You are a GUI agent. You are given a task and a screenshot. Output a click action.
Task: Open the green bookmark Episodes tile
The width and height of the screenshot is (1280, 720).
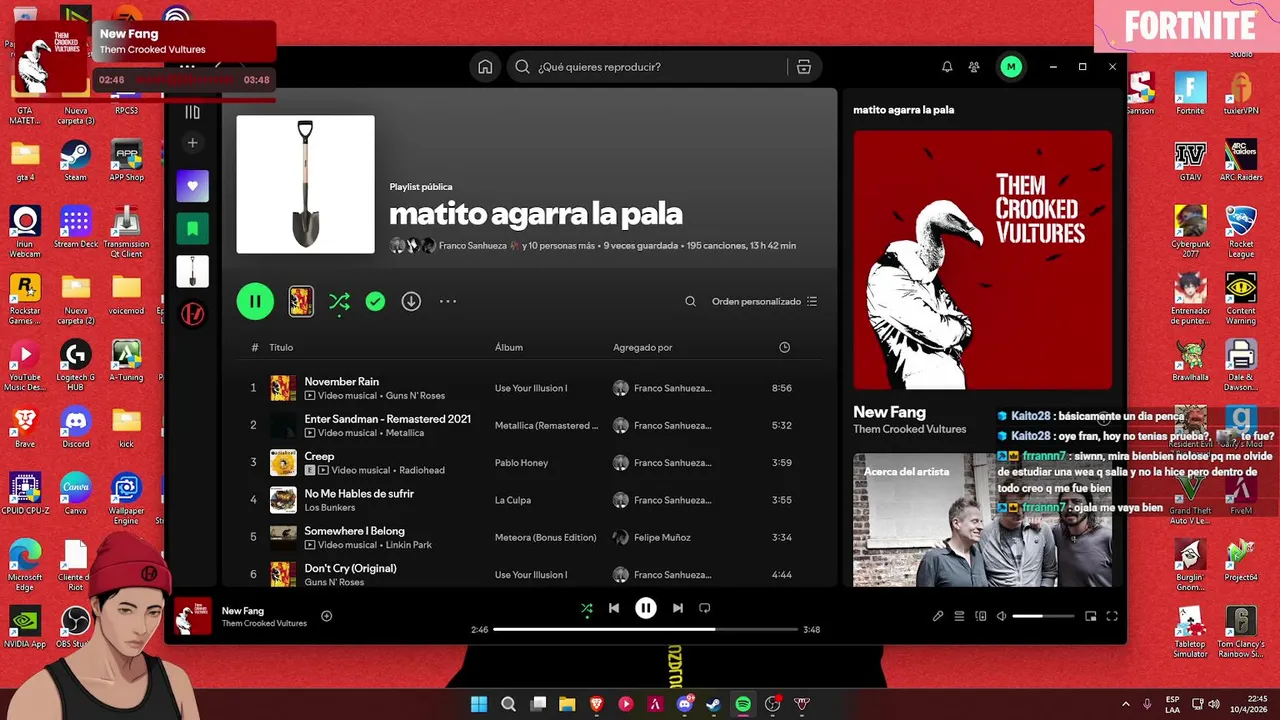coord(193,229)
